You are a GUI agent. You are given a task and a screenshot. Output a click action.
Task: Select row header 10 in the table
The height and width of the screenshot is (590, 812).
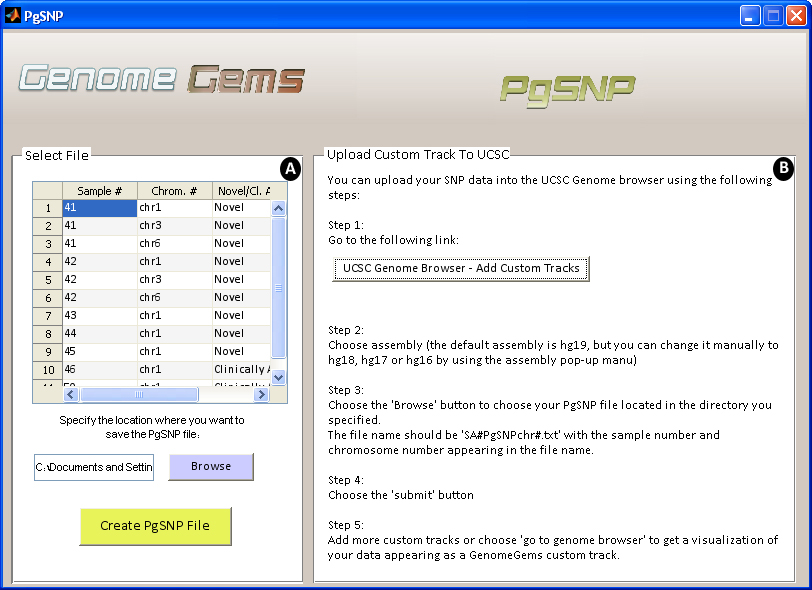(48, 370)
